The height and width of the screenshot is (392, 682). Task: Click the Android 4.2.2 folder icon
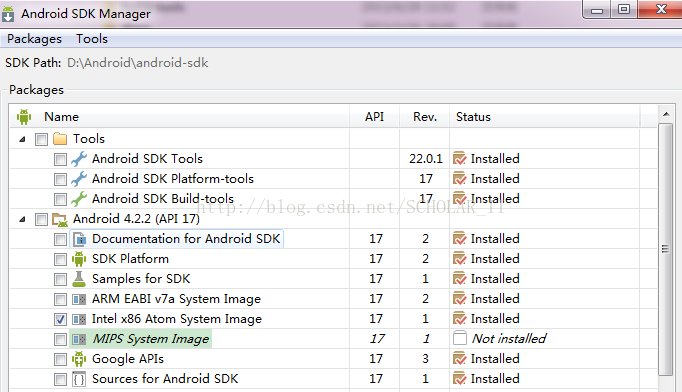point(60,219)
